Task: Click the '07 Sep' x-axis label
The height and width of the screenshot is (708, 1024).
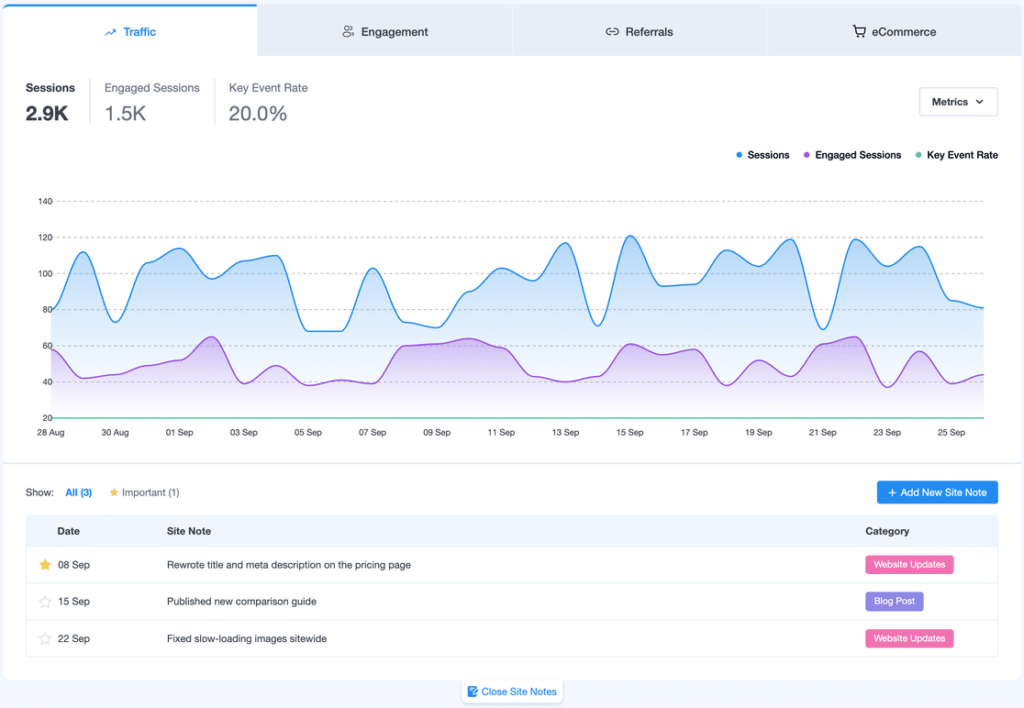Action: point(372,432)
